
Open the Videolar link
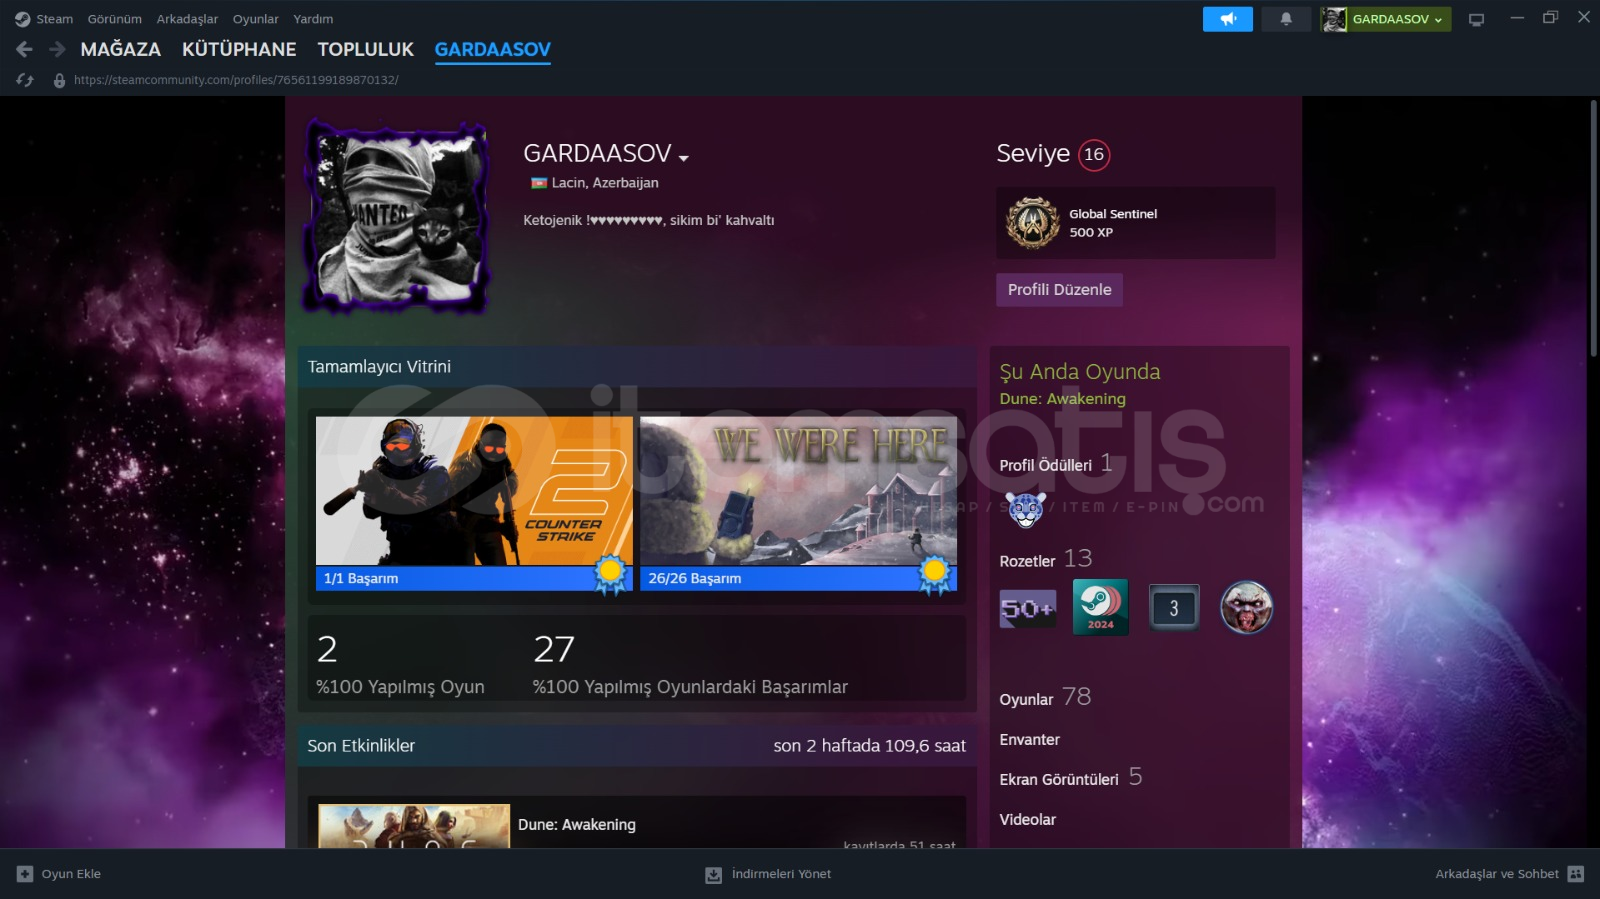[1027, 819]
